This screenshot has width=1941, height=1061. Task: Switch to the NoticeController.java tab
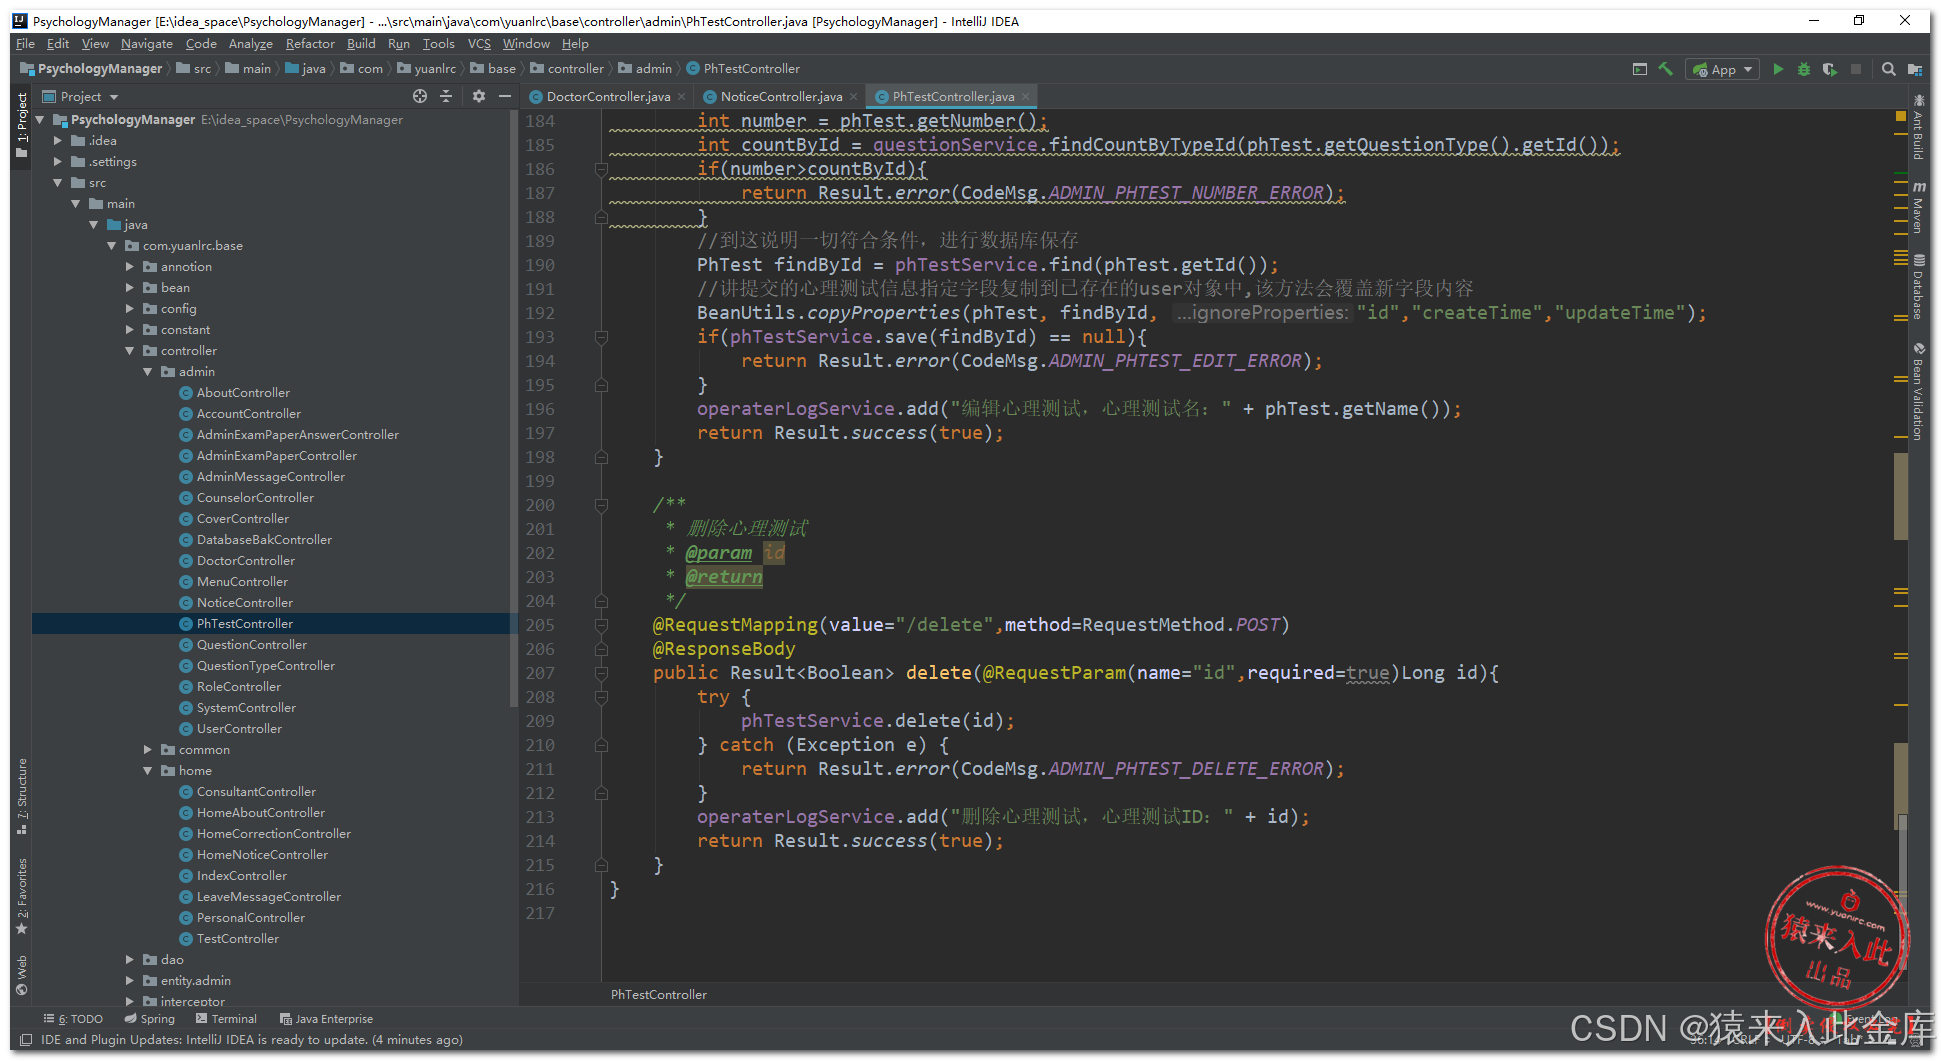click(x=780, y=96)
